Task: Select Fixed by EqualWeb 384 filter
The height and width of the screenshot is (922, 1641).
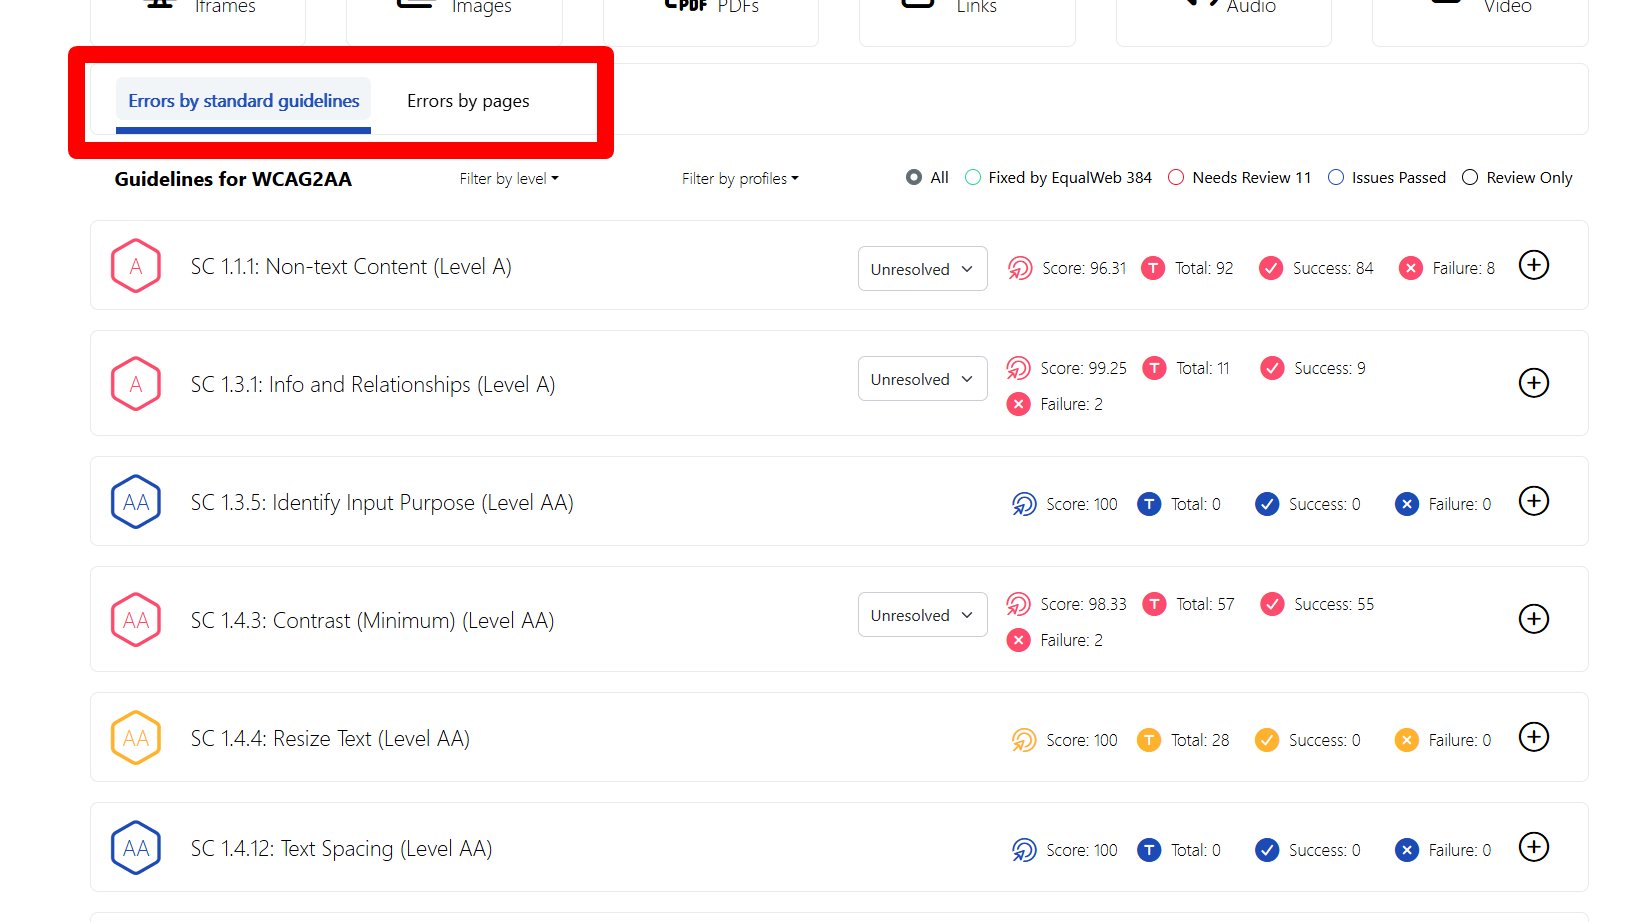Action: coord(973,178)
